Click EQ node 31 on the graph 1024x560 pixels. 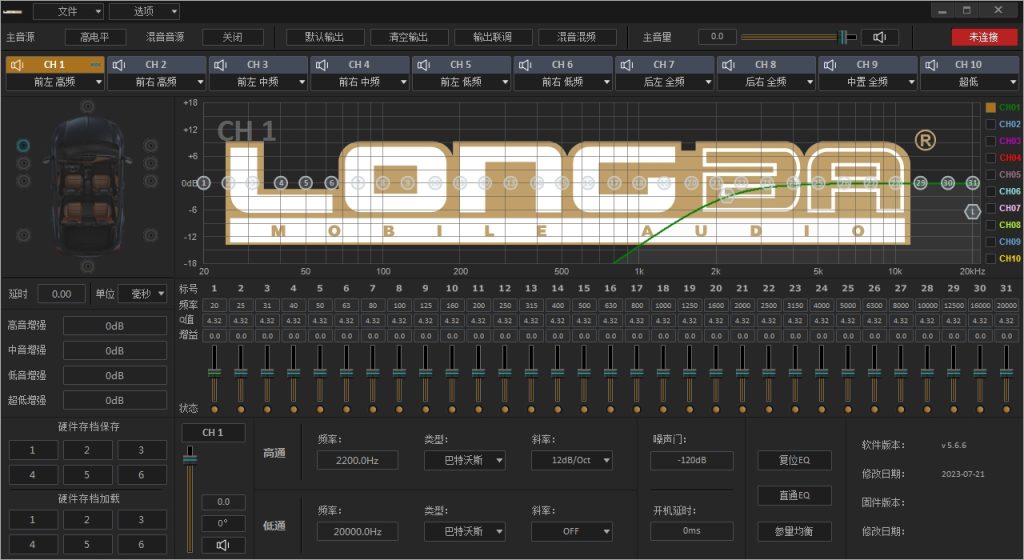(x=972, y=183)
